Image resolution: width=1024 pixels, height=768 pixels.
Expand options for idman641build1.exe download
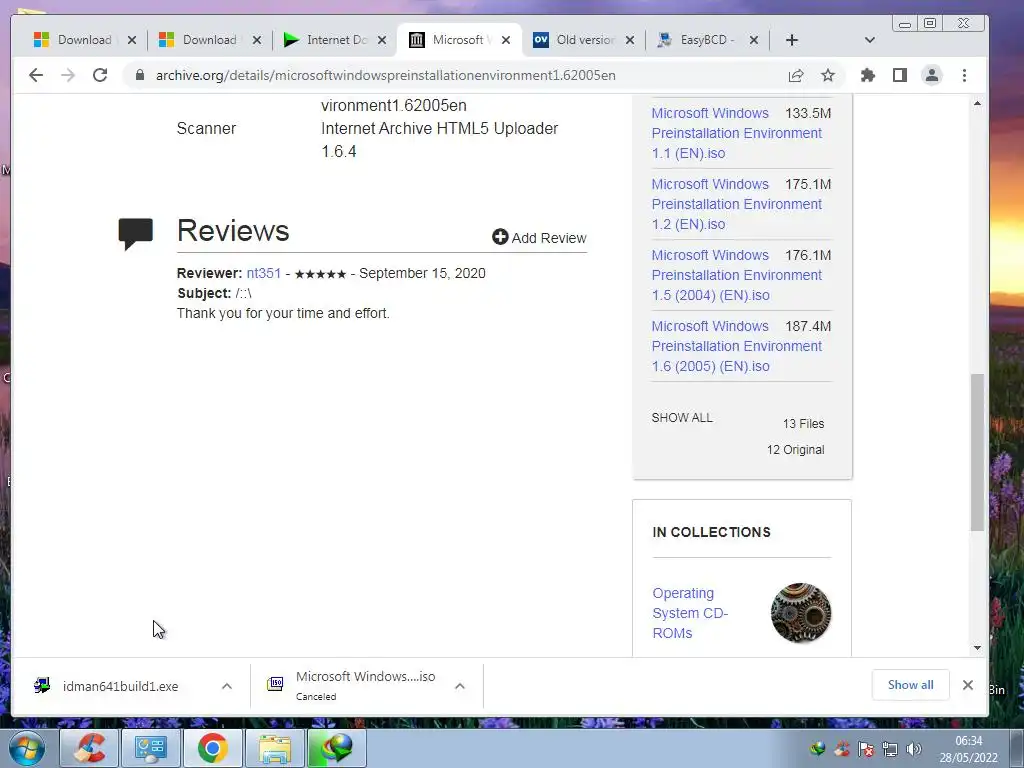pos(227,686)
